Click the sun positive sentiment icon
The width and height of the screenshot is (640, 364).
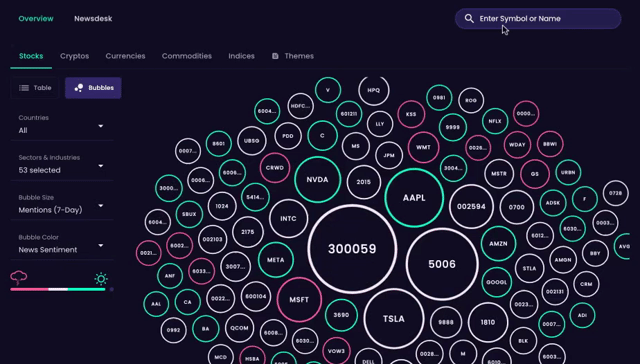(101, 279)
